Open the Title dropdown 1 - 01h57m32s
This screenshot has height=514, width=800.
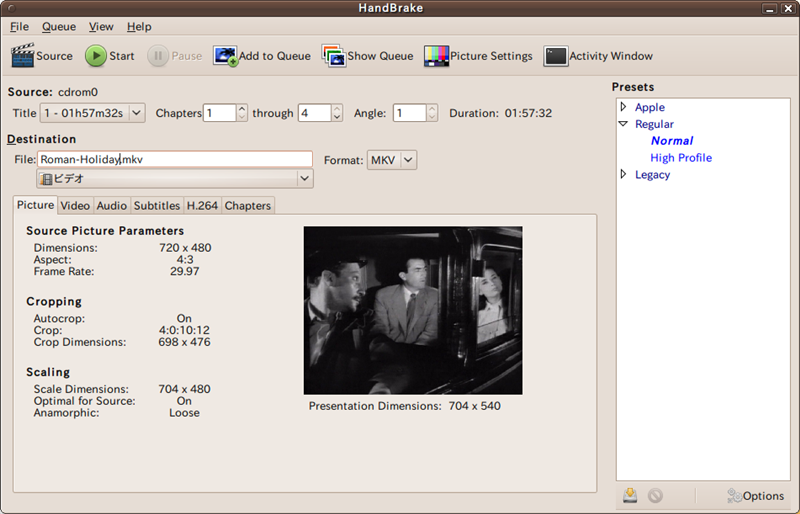point(92,113)
